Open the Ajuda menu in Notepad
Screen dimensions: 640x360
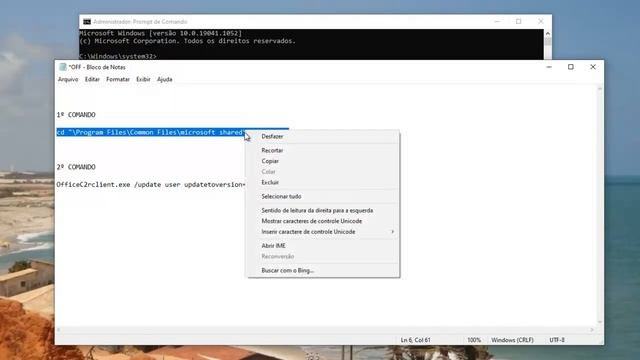point(164,79)
